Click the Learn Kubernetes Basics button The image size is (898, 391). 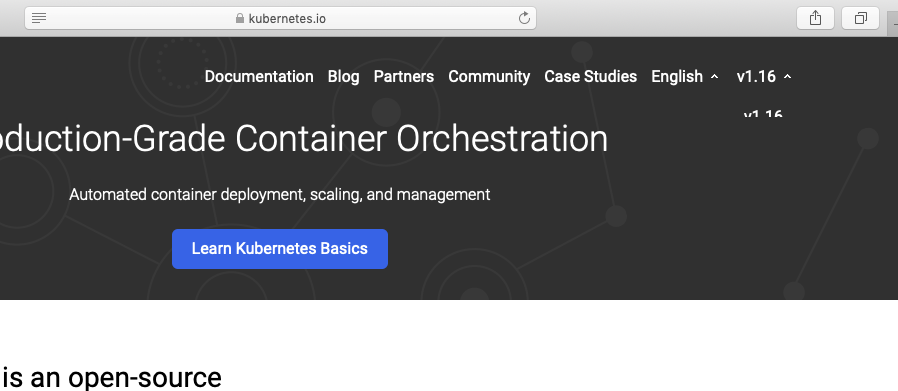pyautogui.click(x=280, y=248)
